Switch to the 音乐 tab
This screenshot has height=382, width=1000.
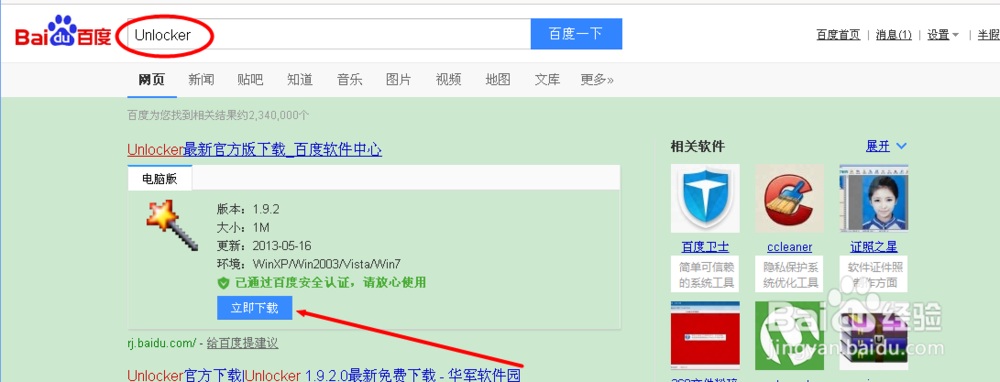tap(349, 80)
